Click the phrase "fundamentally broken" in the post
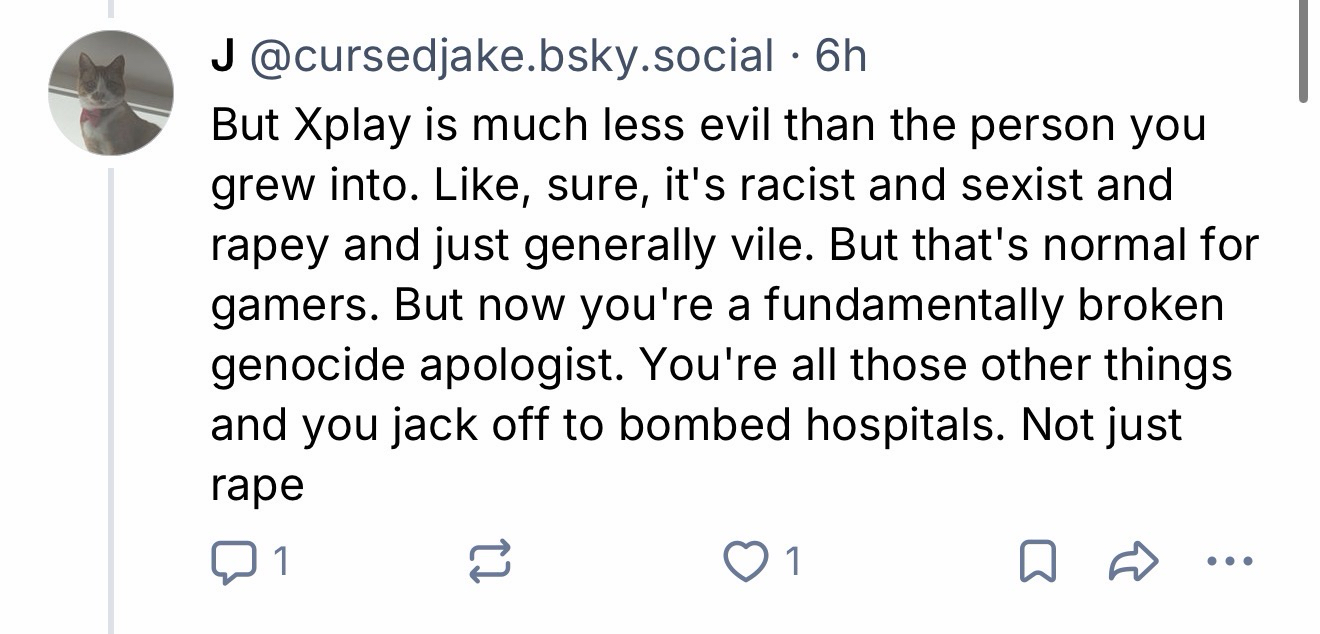1320x634 pixels. tap(994, 306)
